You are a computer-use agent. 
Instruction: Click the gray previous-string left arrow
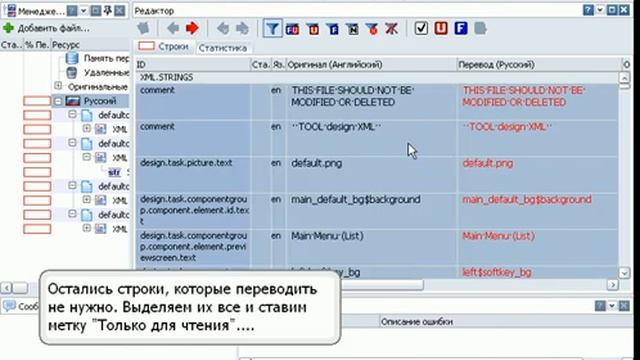click(173, 28)
